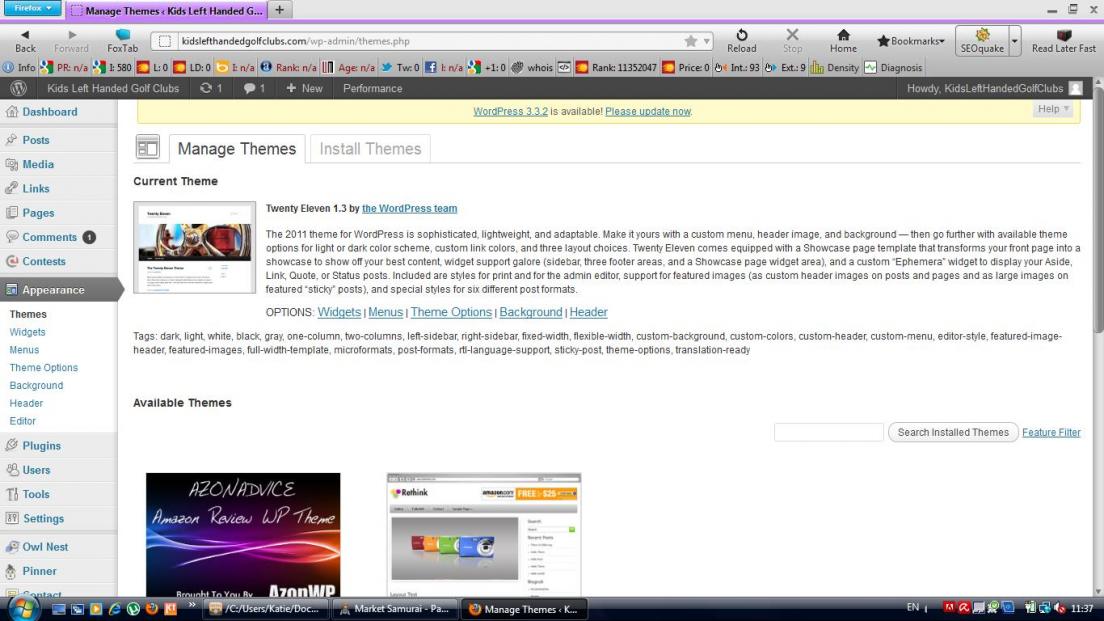Open the WordPress team author link
This screenshot has width=1104, height=621.
point(409,208)
